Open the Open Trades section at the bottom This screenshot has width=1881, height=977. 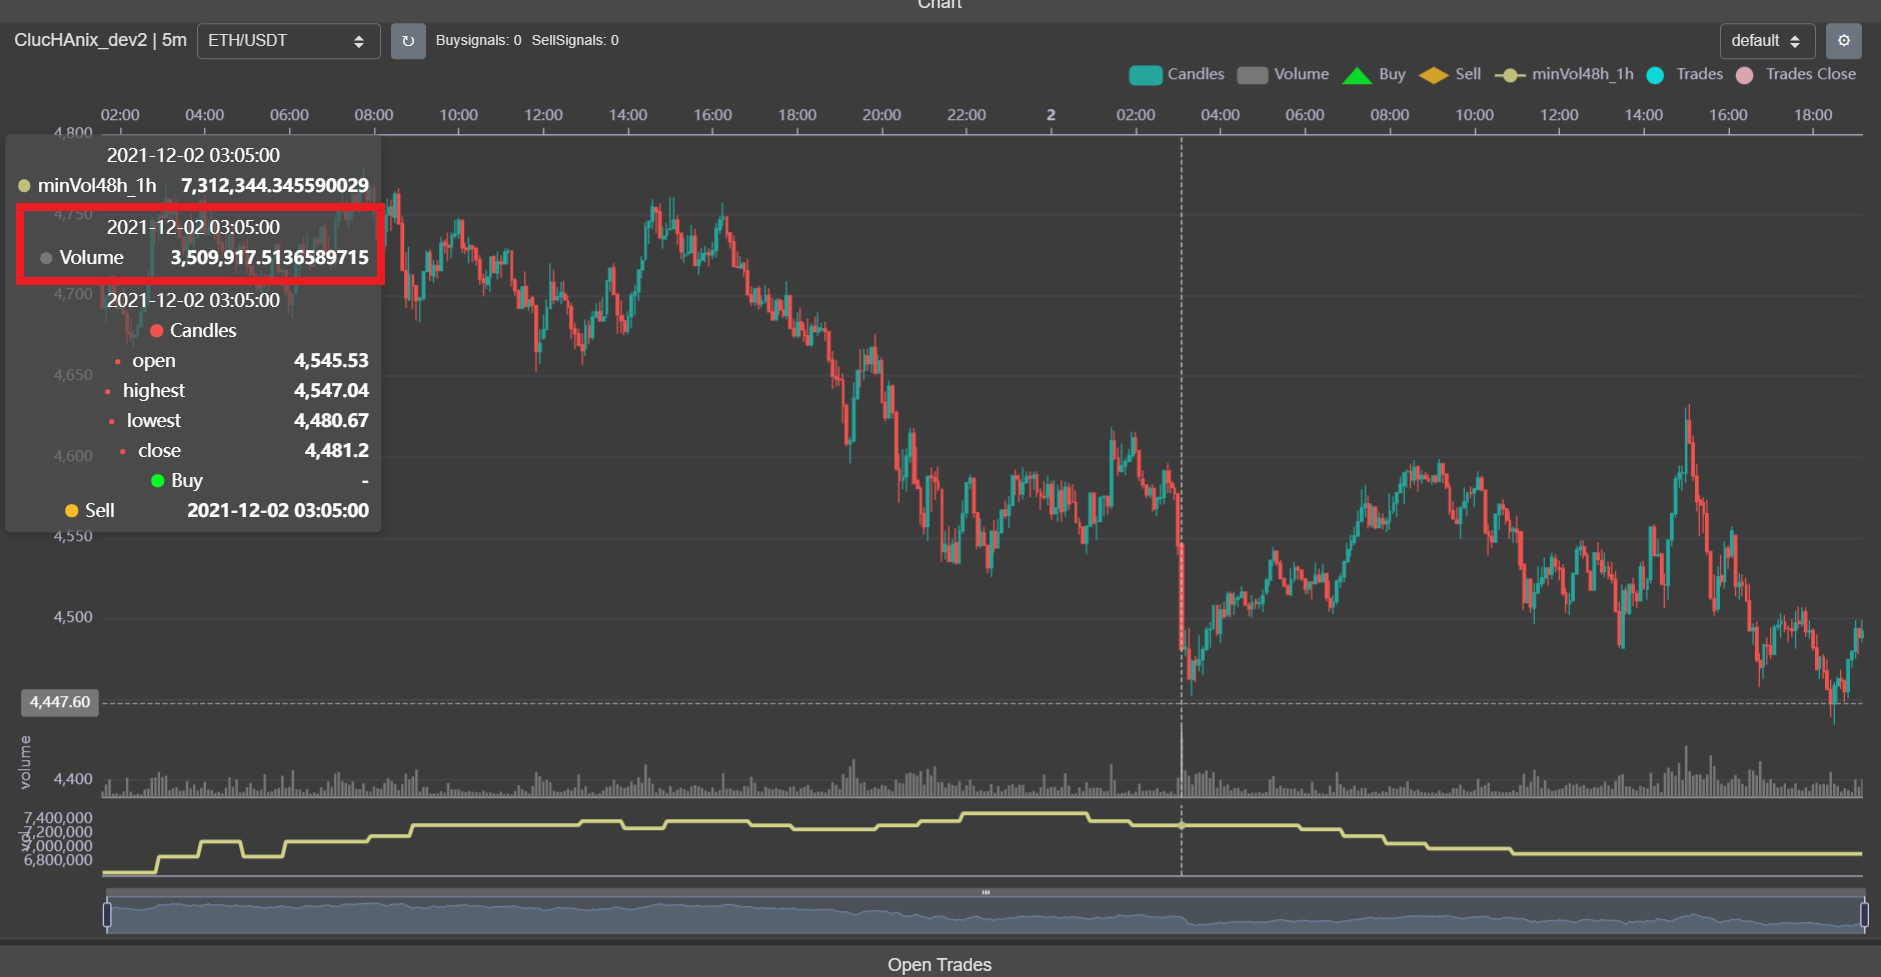click(939, 963)
